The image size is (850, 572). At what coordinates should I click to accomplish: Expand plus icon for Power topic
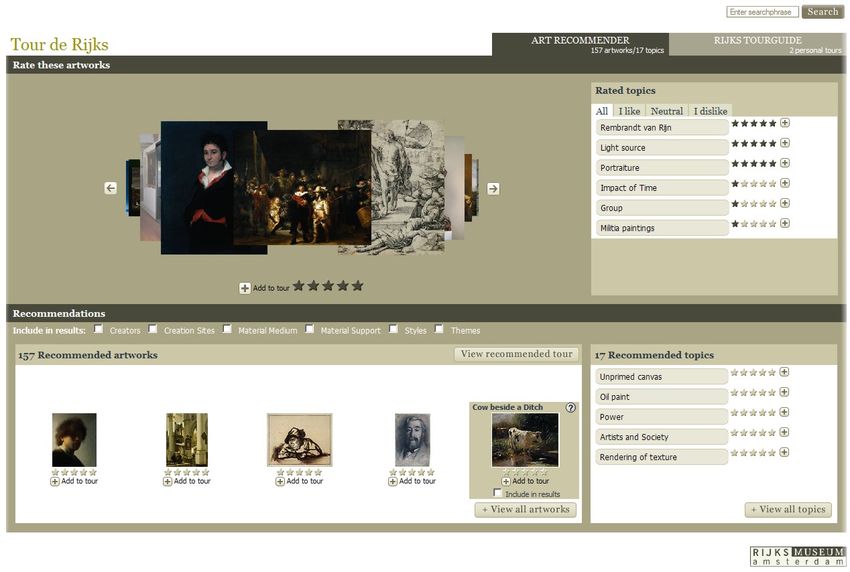coord(784,412)
